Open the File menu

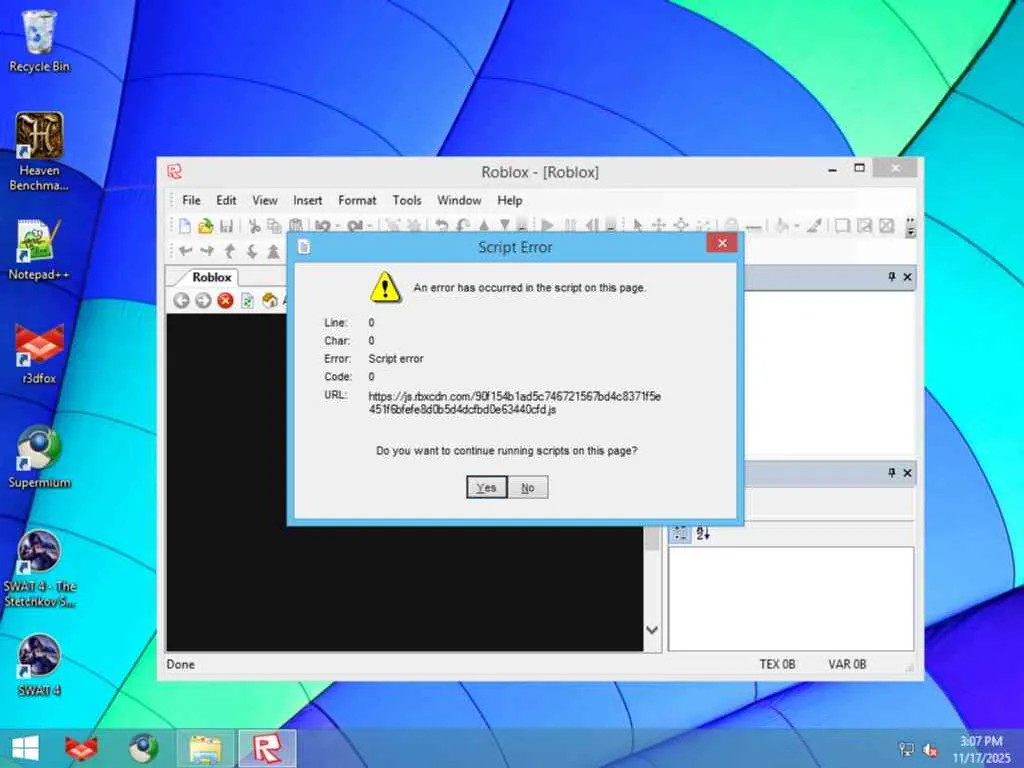191,200
